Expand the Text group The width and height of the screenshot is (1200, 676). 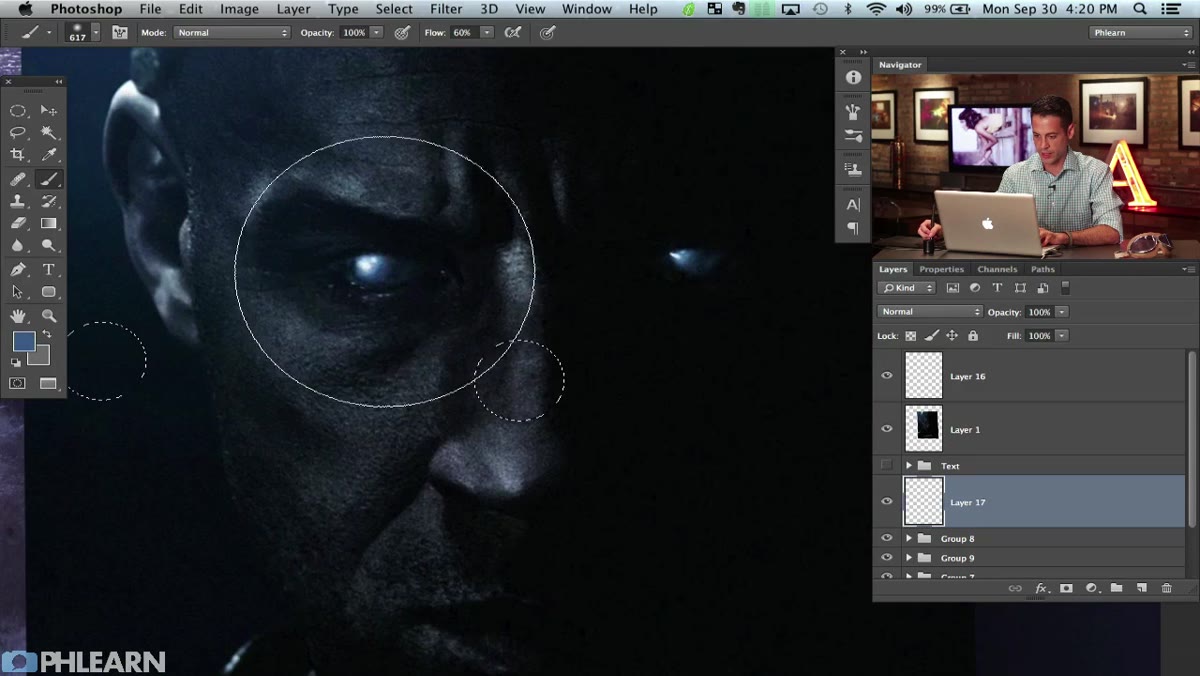click(x=909, y=466)
